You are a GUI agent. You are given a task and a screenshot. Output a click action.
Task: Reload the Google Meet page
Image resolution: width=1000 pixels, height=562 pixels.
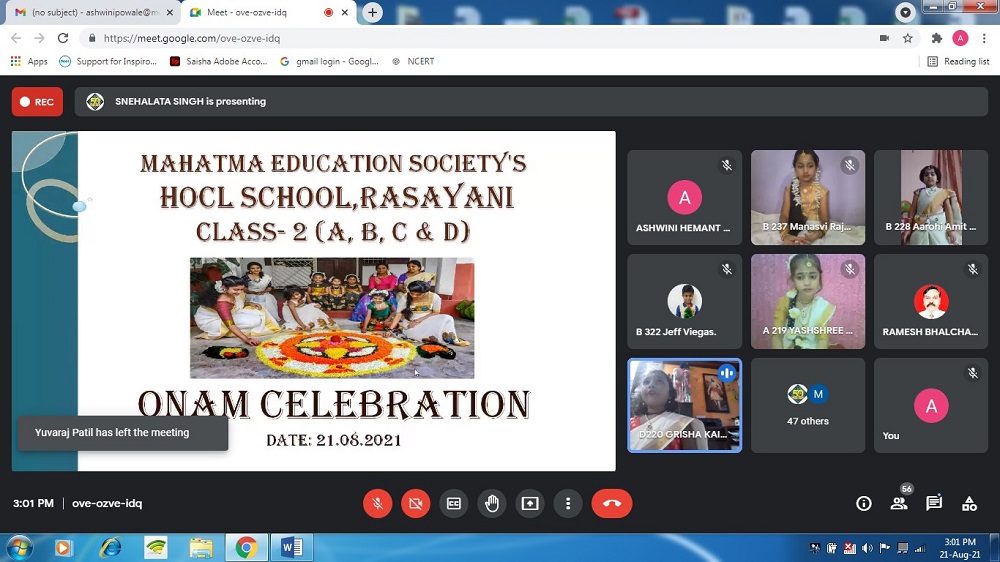tap(63, 38)
